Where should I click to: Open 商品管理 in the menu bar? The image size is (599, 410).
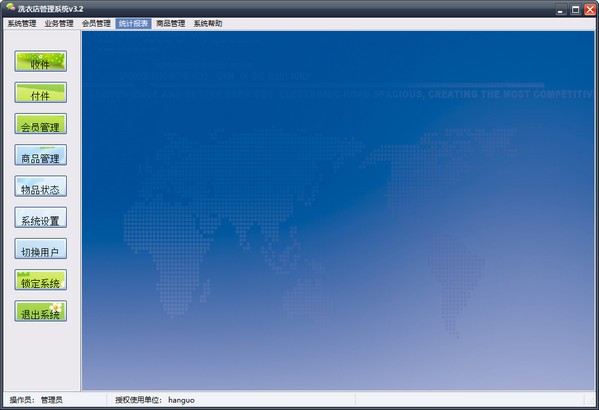[171, 24]
